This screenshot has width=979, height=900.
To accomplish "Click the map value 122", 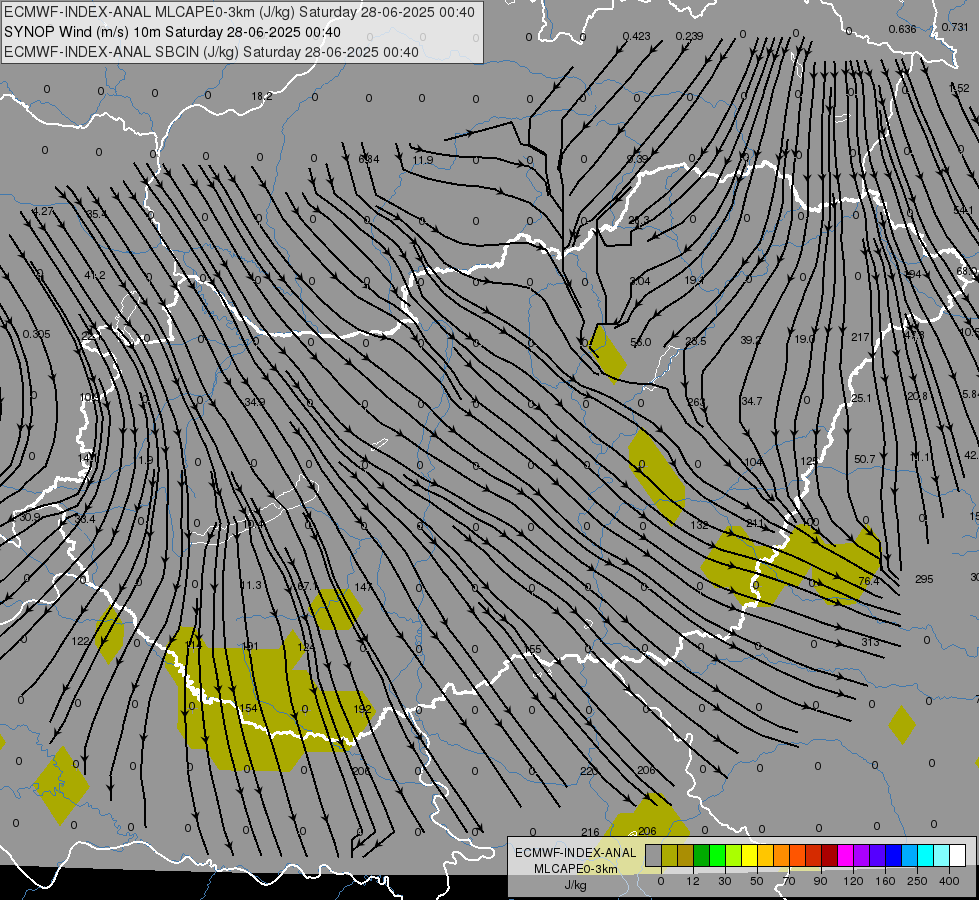I will coord(81,641).
